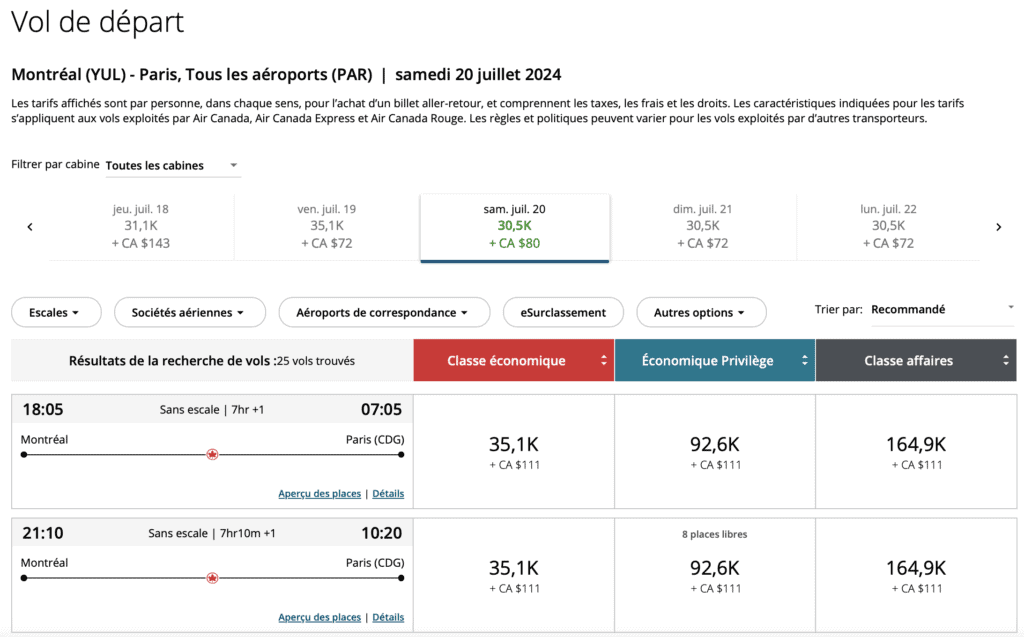Open the Autres options dropdown
Viewport: 1024px width, 637px height.
[x=701, y=312]
